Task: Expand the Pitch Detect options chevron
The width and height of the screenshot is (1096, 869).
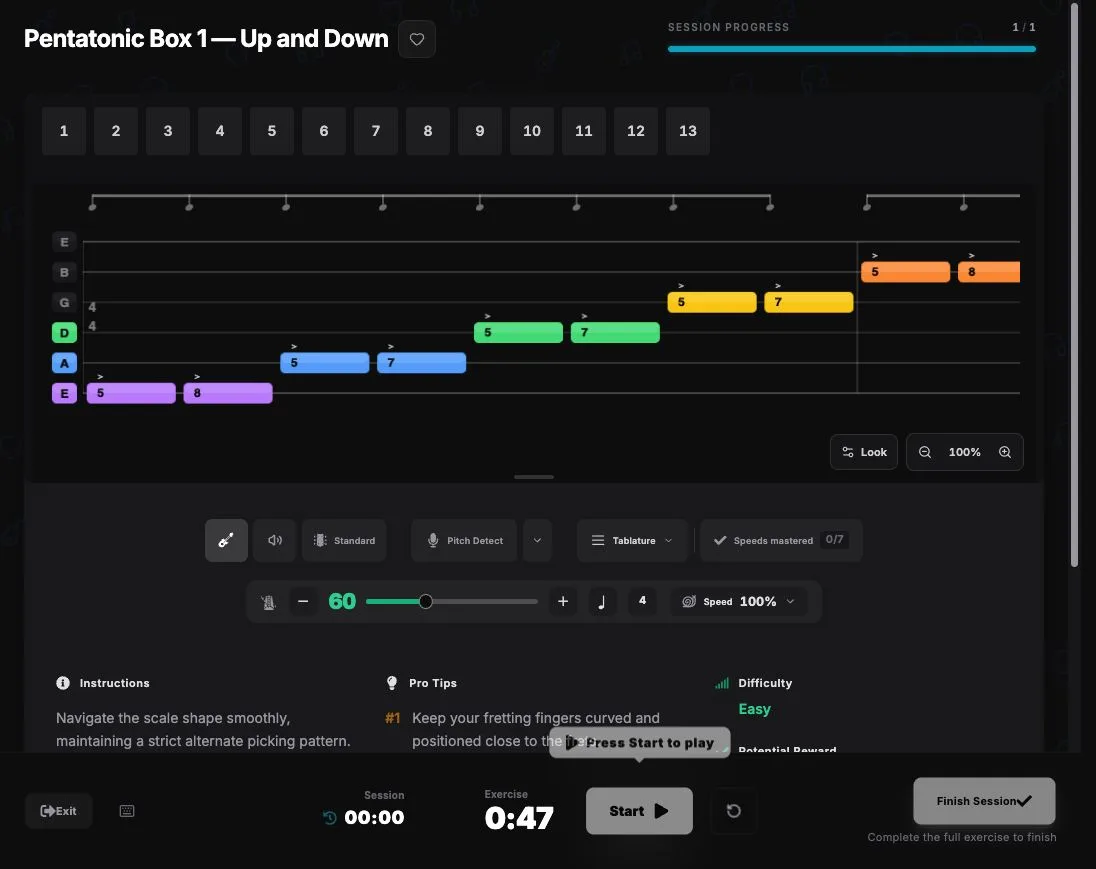Action: 537,540
